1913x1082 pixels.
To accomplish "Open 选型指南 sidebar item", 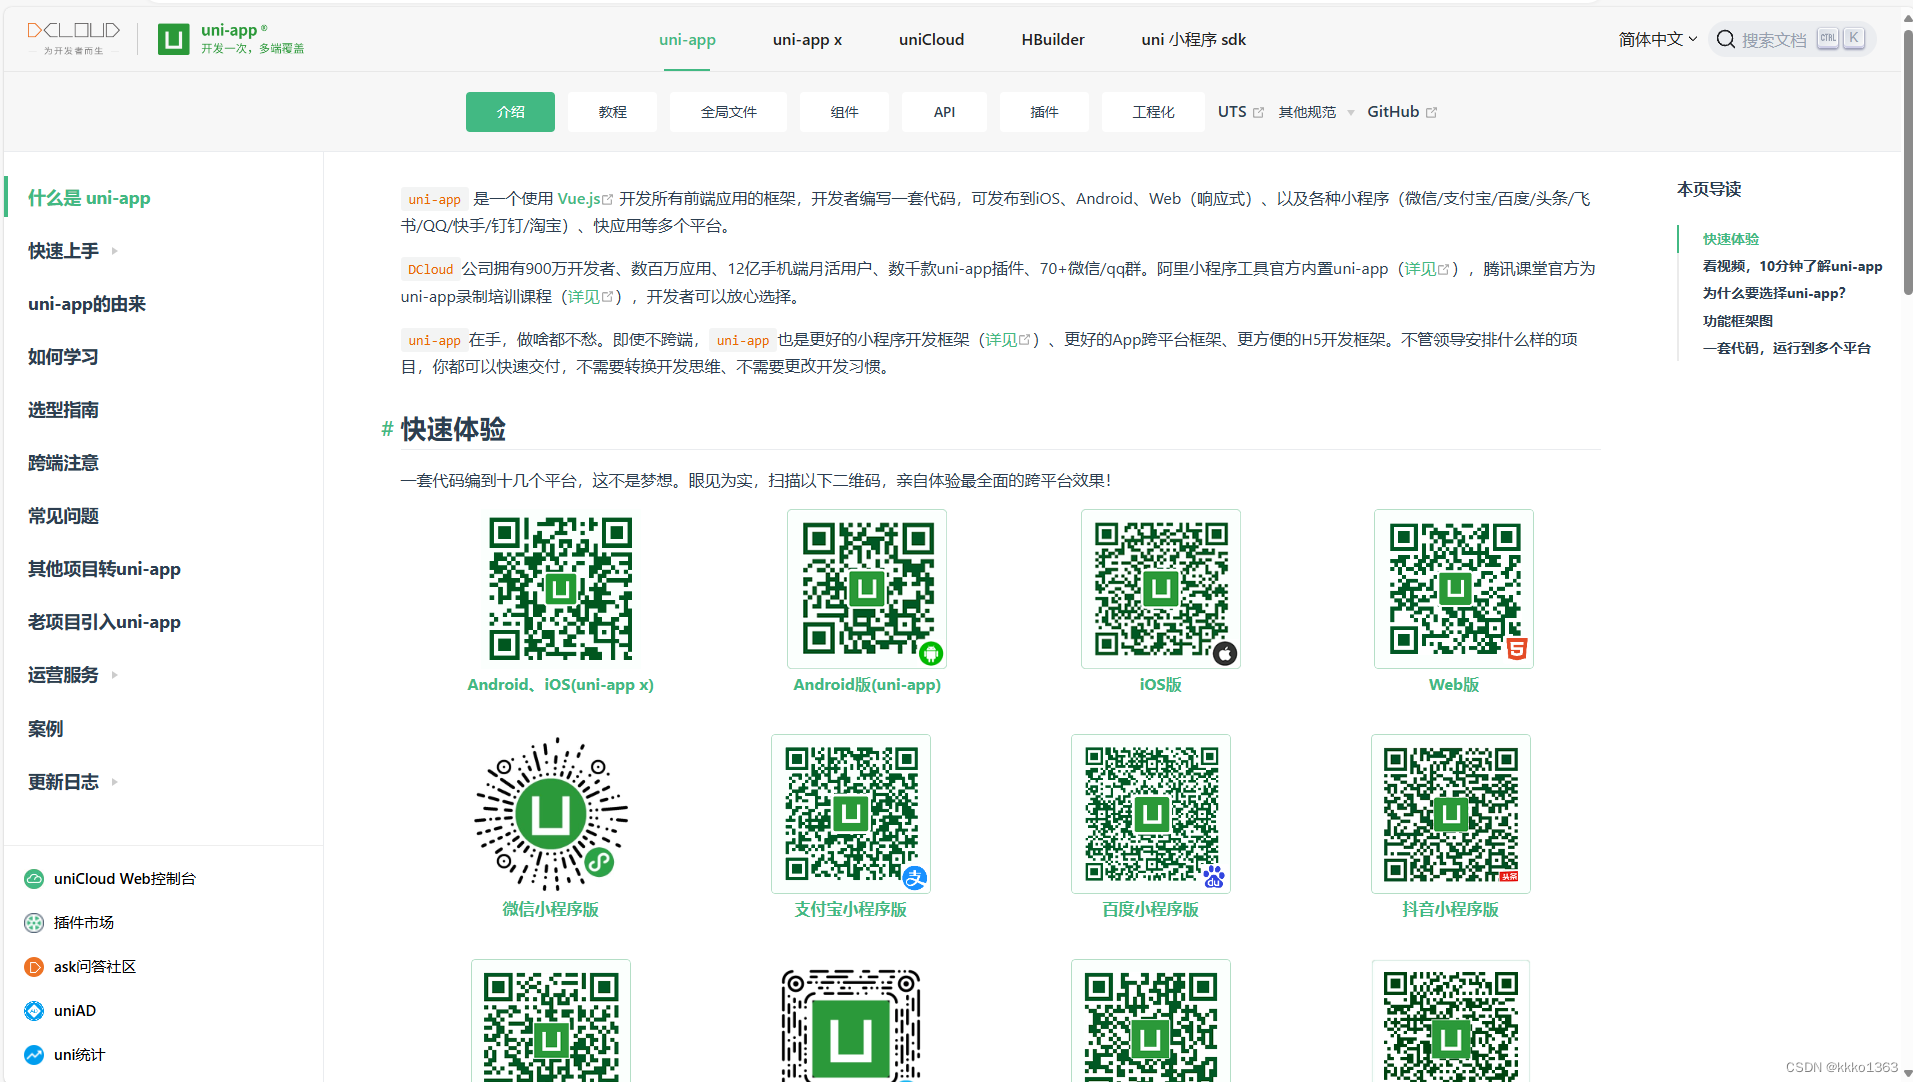I will 63,410.
